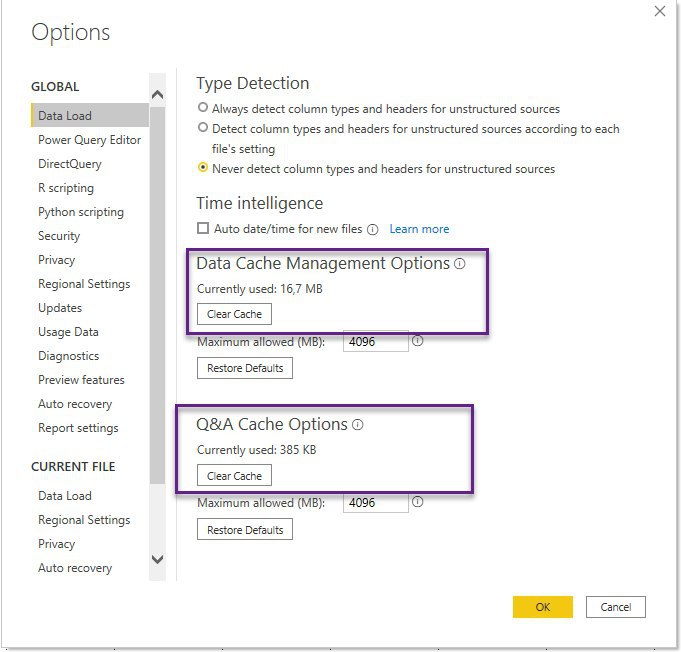Choose detect according to each file's setting
This screenshot has height=652, width=681.
pyautogui.click(x=204, y=128)
